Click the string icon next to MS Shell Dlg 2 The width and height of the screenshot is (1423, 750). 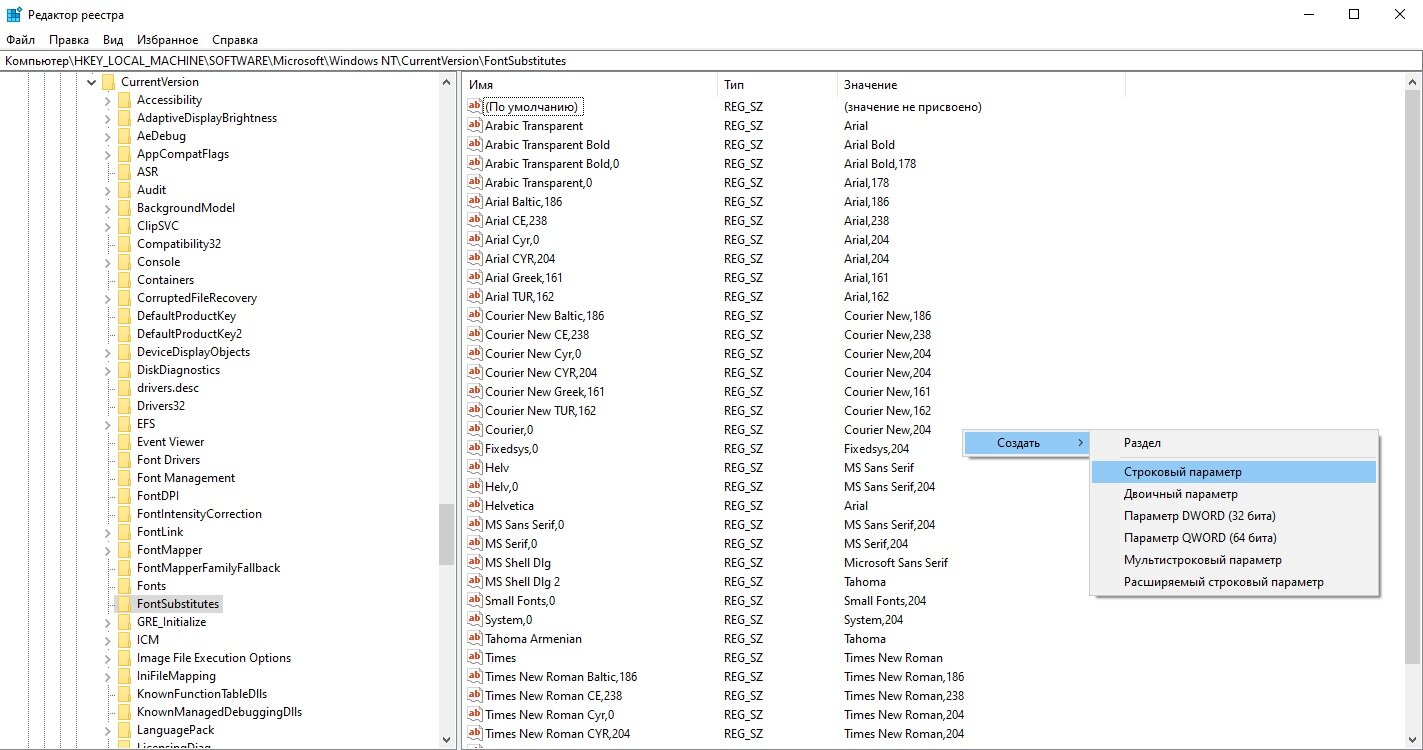[x=475, y=581]
